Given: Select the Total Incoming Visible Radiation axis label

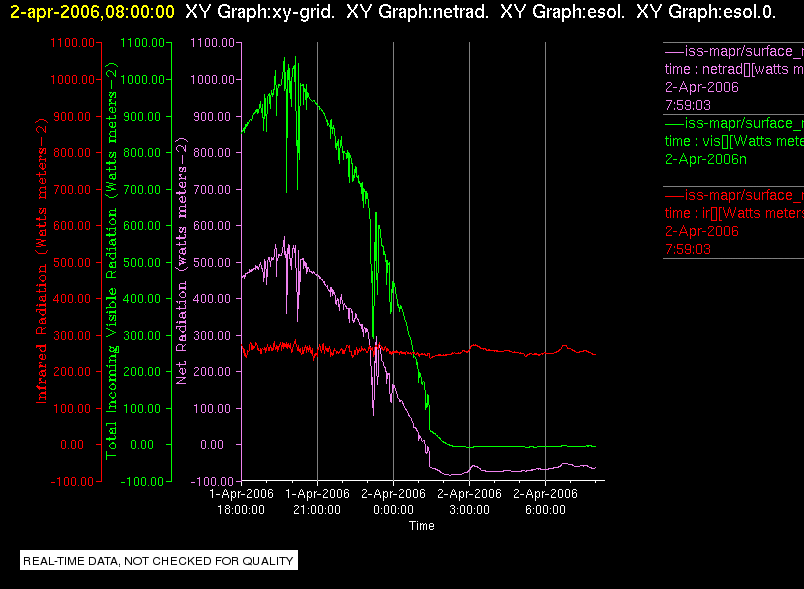Looking at the screenshot, I should 111,260.
